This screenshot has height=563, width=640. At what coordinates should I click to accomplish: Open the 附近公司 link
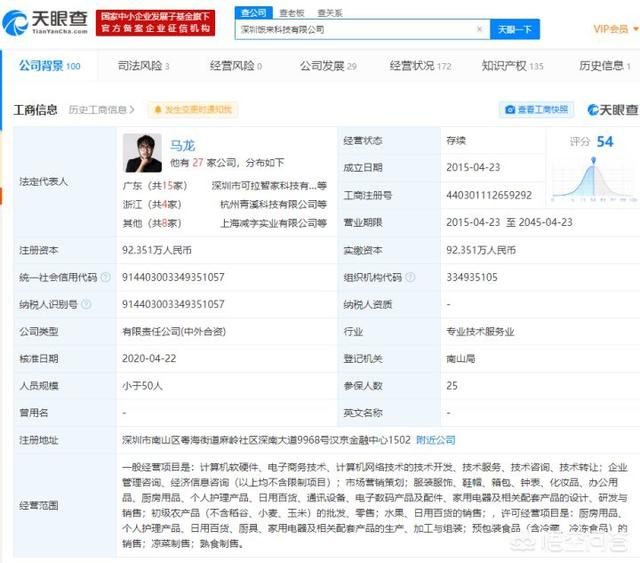(436, 440)
